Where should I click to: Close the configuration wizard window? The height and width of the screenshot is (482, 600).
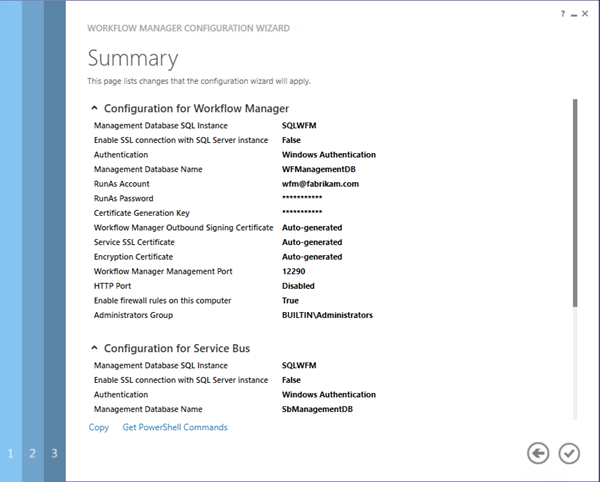tap(588, 13)
